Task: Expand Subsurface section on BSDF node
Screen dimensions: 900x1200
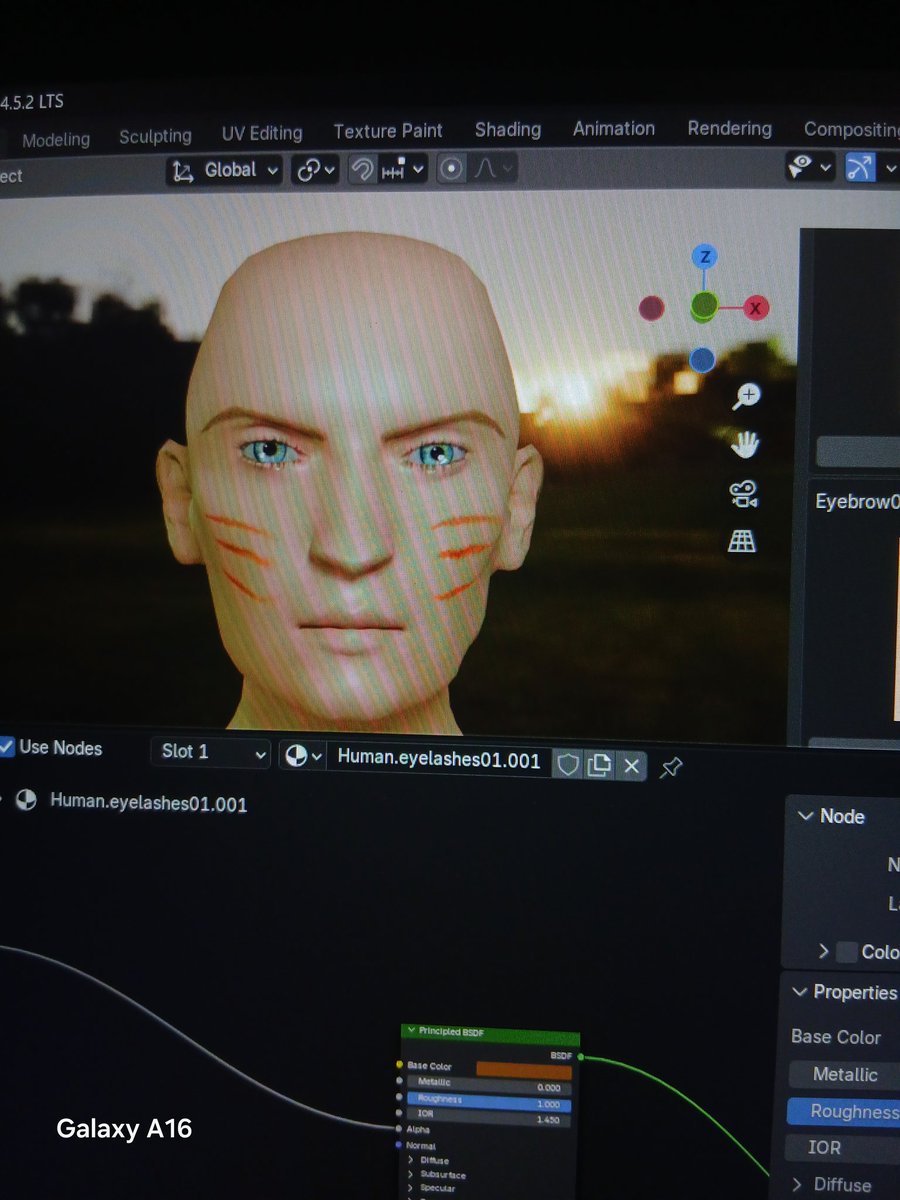Action: tap(411, 1175)
